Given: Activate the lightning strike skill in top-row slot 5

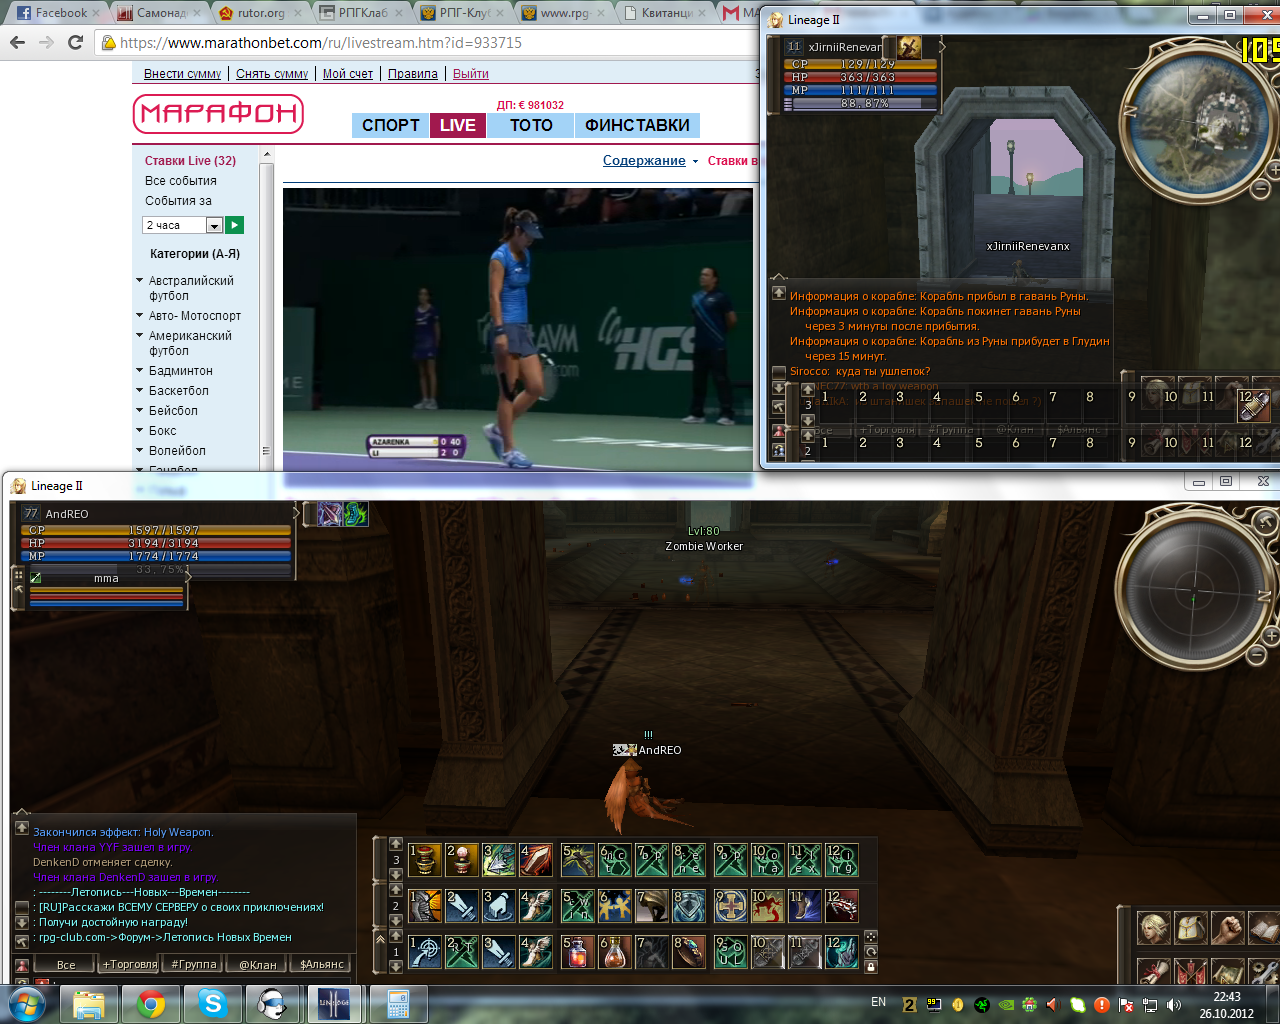Looking at the screenshot, I should (x=577, y=860).
